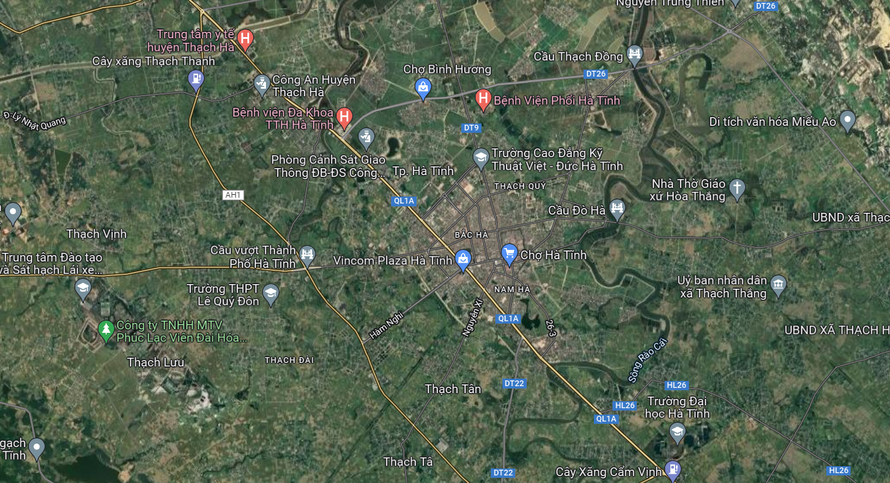Open the Trường Đại học Hà Tĩnh school marker
890x483 pixels.
(x=677, y=433)
